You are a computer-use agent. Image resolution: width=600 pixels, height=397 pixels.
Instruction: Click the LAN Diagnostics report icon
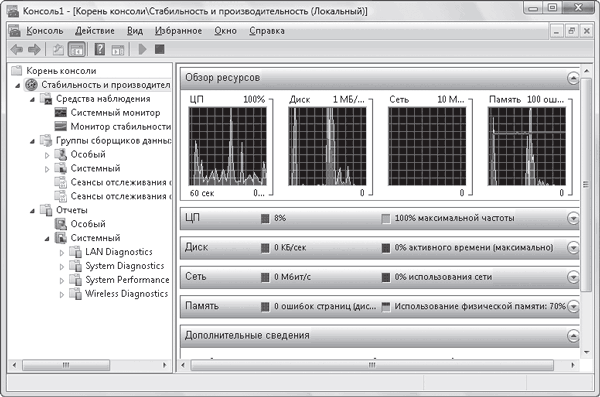click(75, 252)
